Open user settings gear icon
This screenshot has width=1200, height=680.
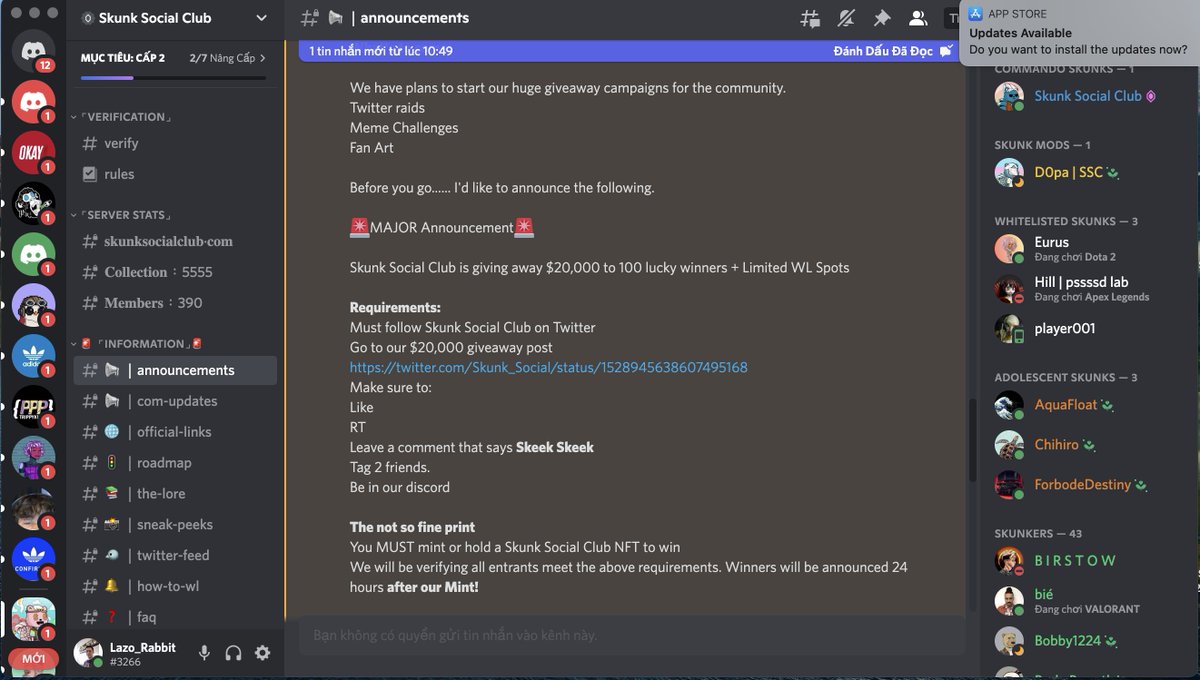tap(262, 653)
